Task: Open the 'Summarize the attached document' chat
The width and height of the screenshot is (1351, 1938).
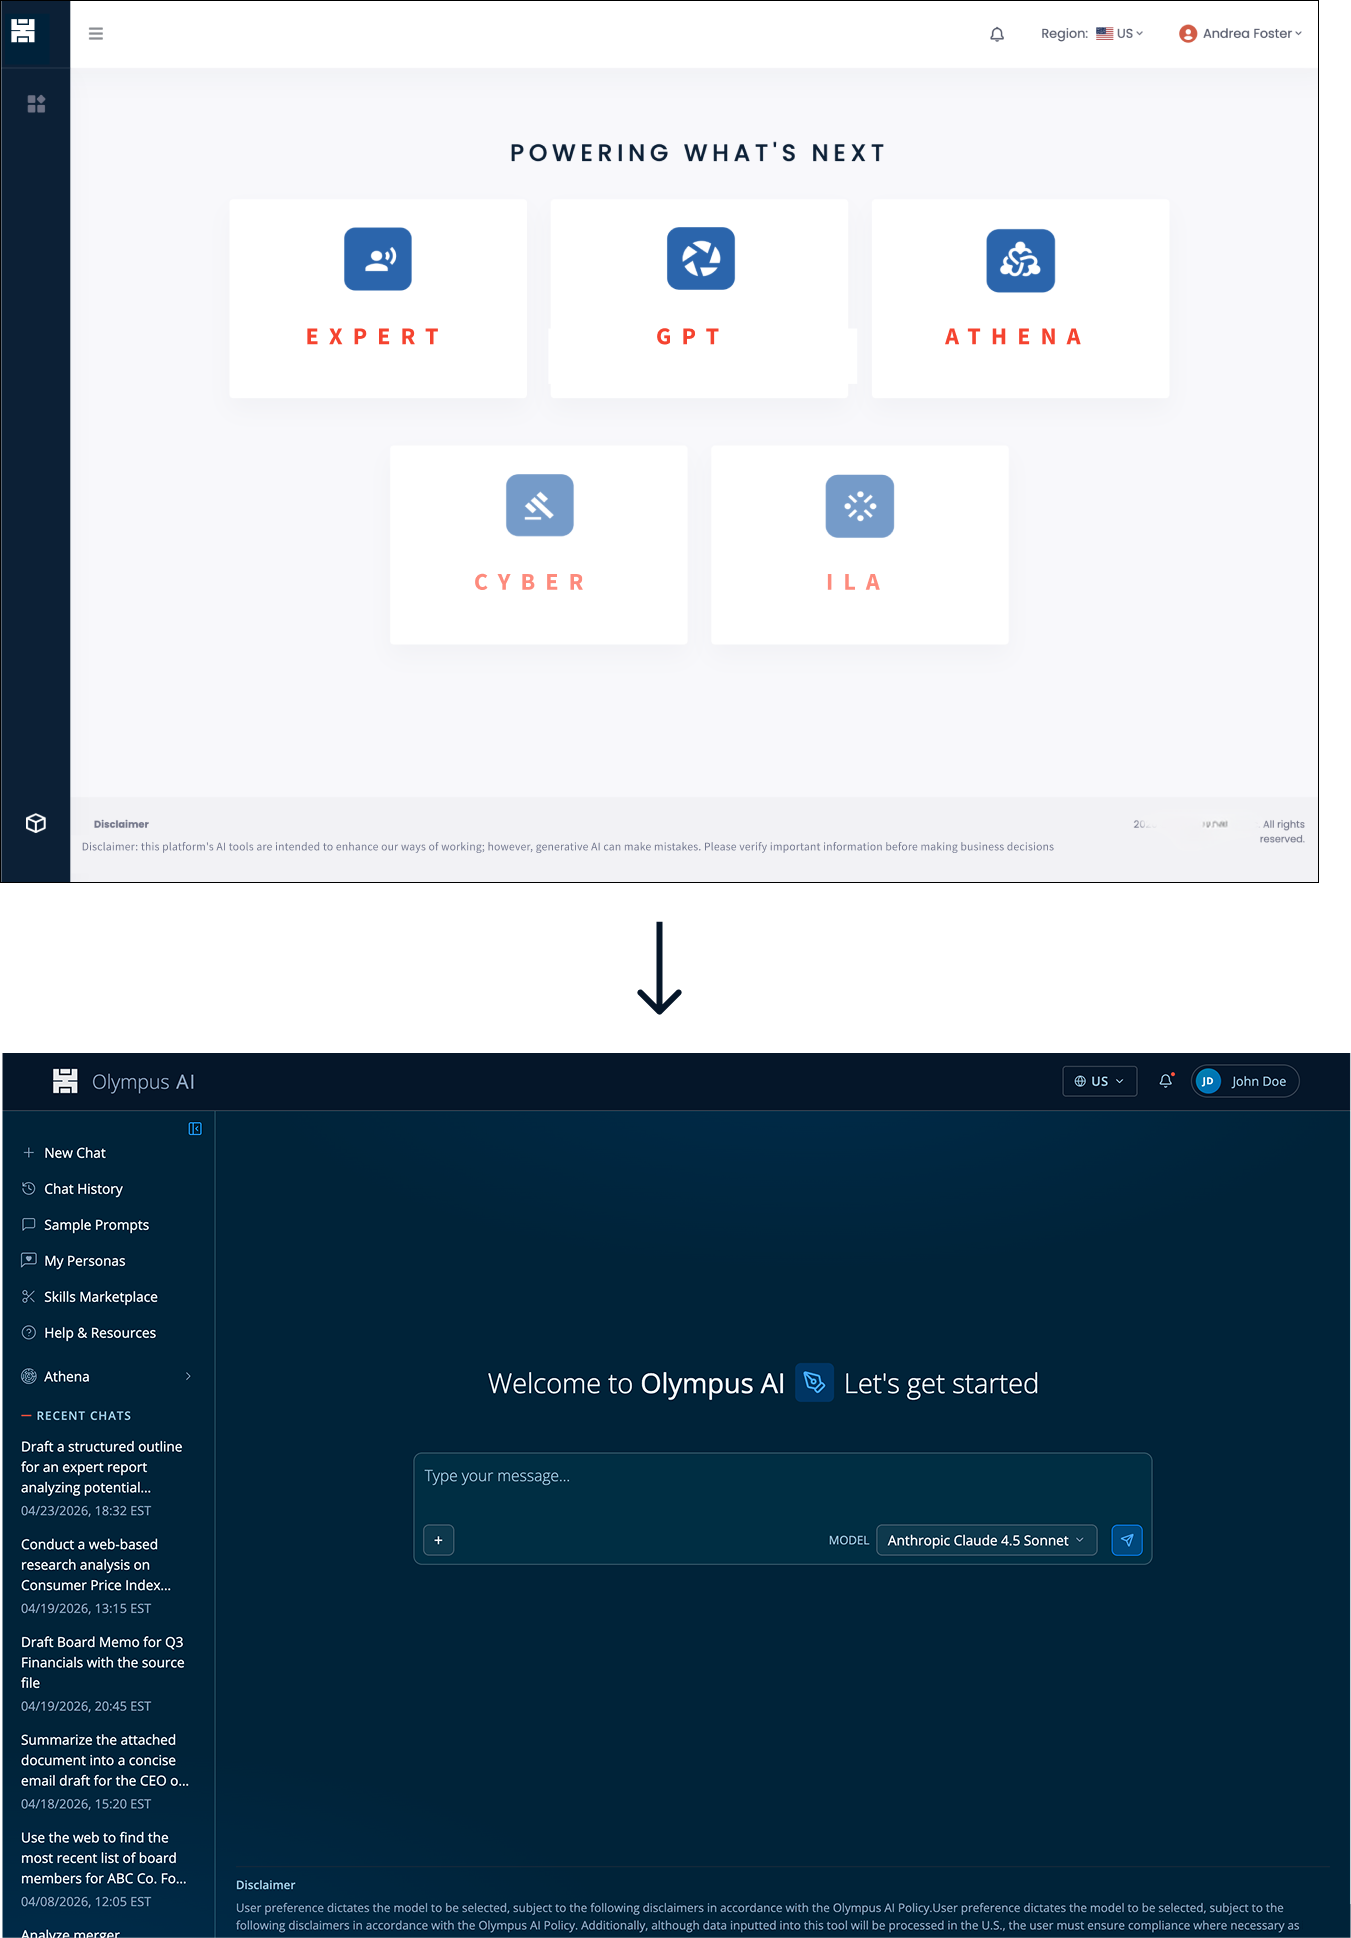Action: tap(105, 1760)
